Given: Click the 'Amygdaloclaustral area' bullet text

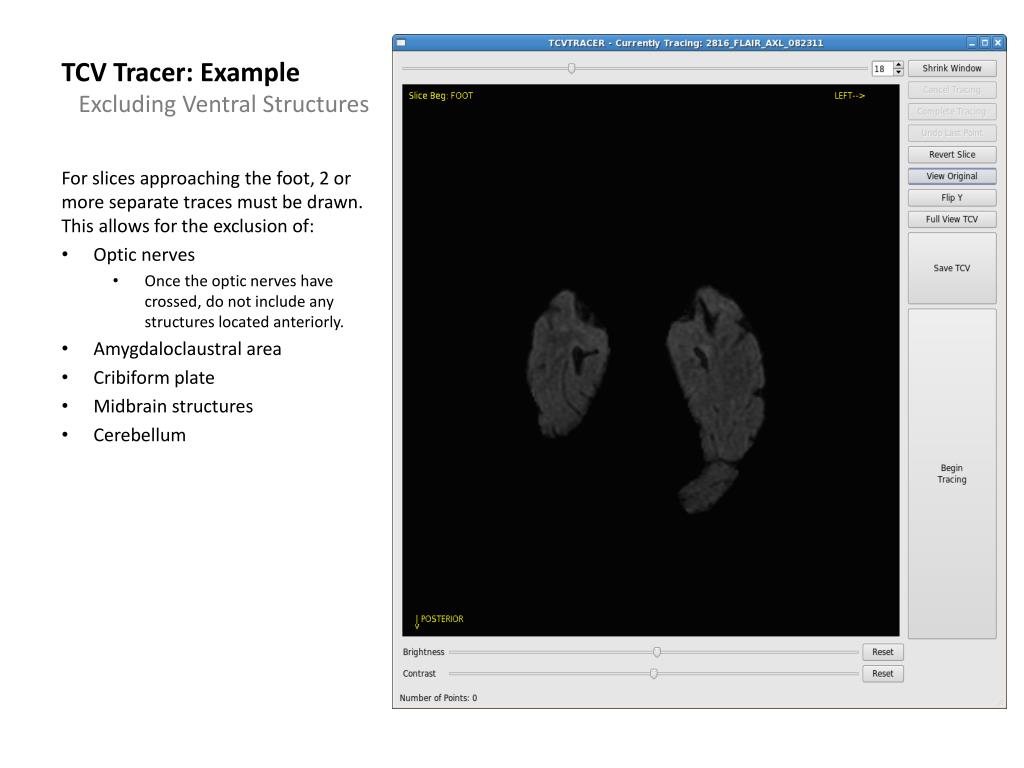Looking at the screenshot, I should click(x=187, y=349).
